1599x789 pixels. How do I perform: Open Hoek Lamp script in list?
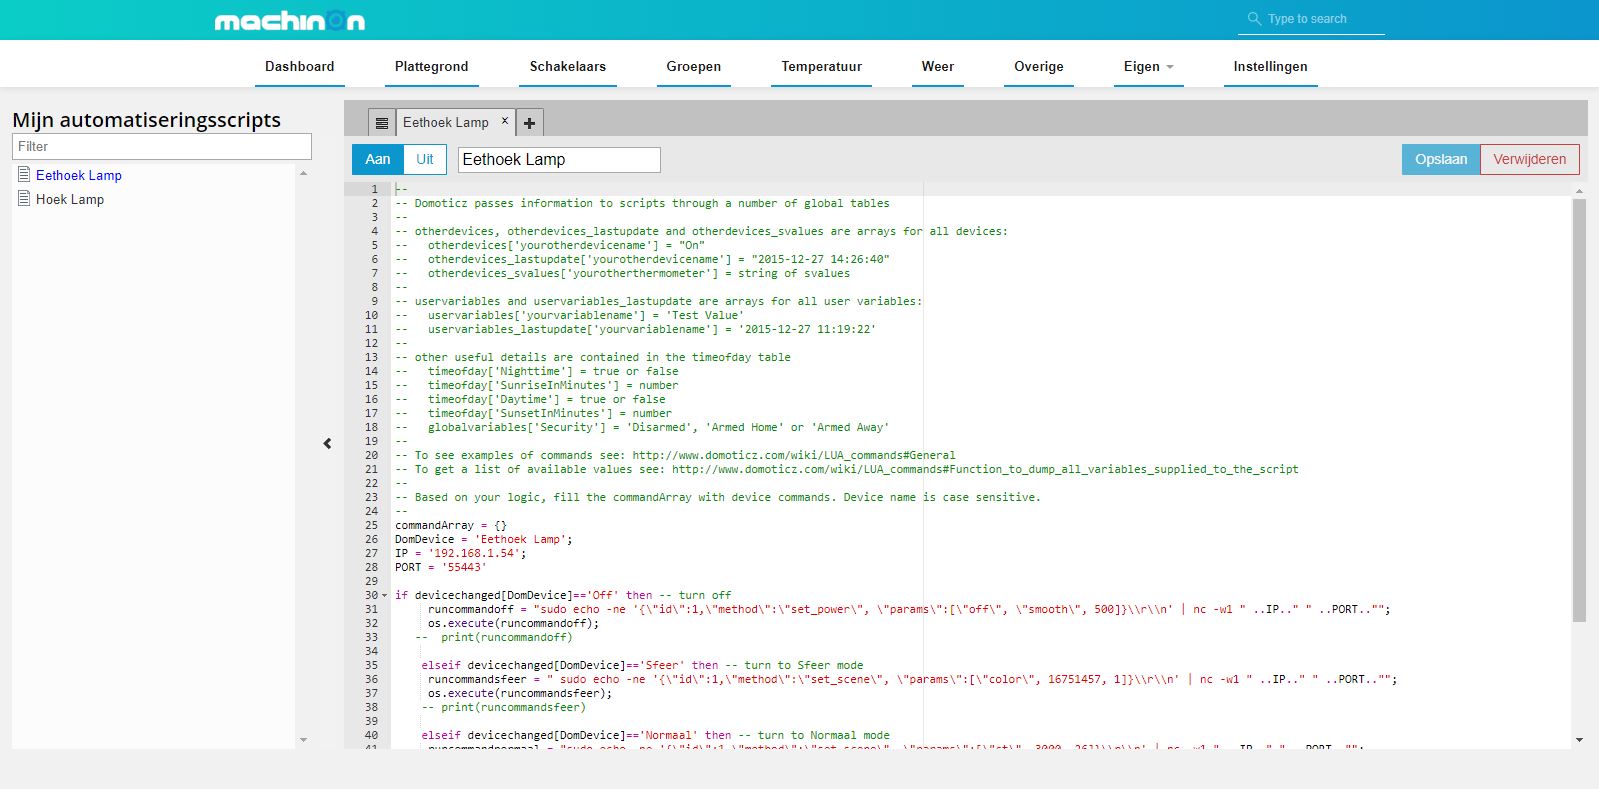[70, 199]
